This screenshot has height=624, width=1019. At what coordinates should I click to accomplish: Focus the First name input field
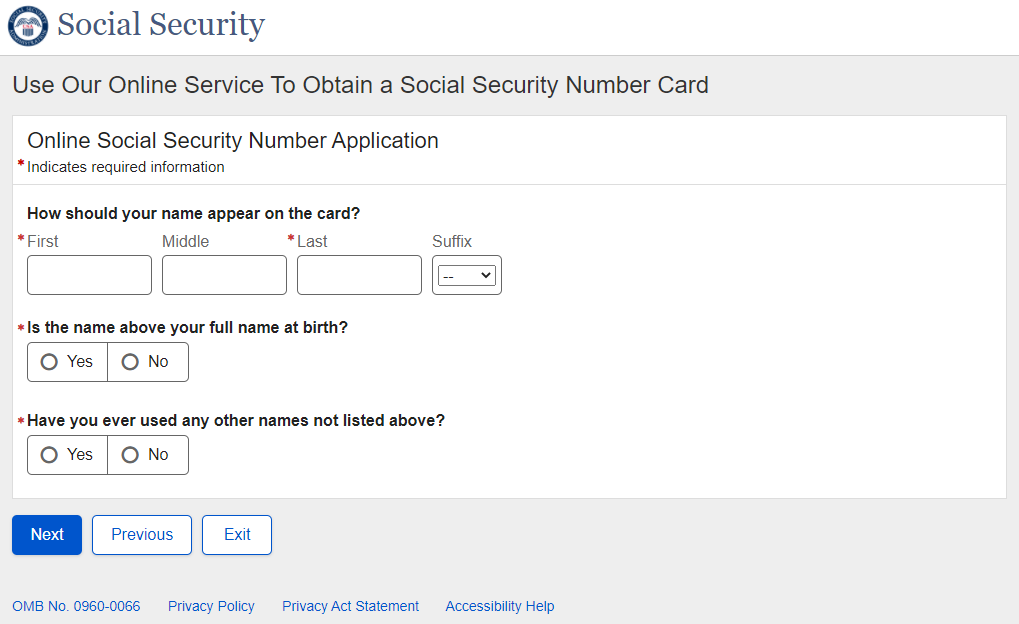click(89, 275)
